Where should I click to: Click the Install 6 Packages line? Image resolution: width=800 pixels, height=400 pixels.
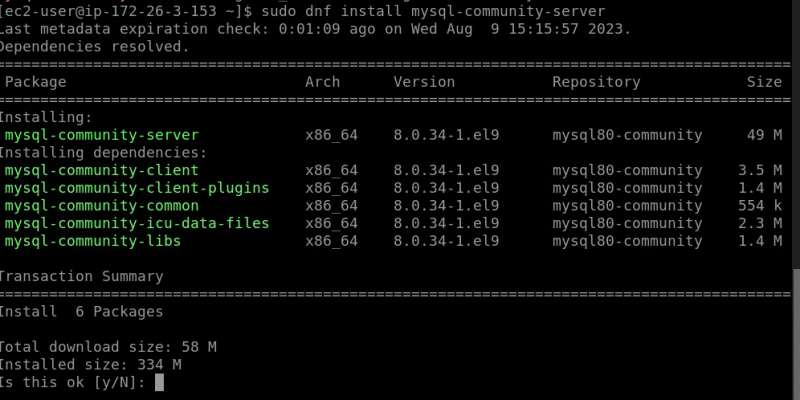pyautogui.click(x=82, y=312)
